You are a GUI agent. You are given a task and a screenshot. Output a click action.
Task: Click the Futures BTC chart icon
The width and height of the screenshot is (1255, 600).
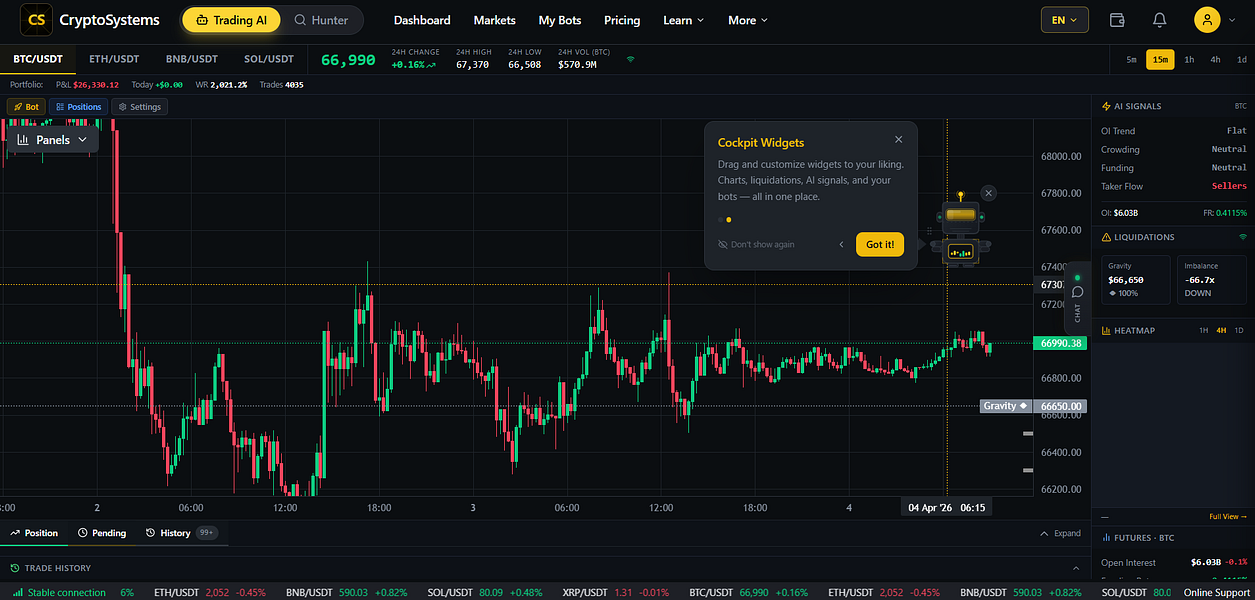1106,538
